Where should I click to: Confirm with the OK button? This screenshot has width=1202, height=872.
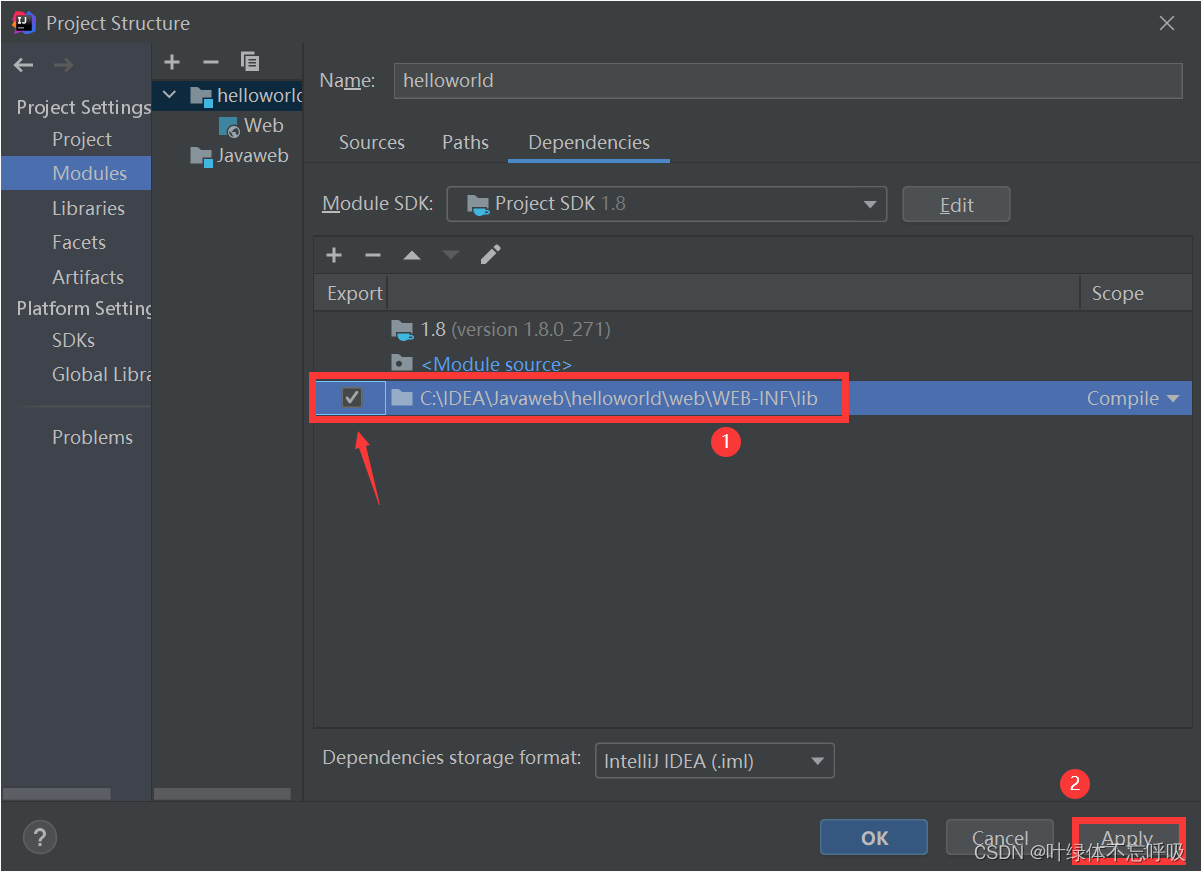[x=874, y=838]
